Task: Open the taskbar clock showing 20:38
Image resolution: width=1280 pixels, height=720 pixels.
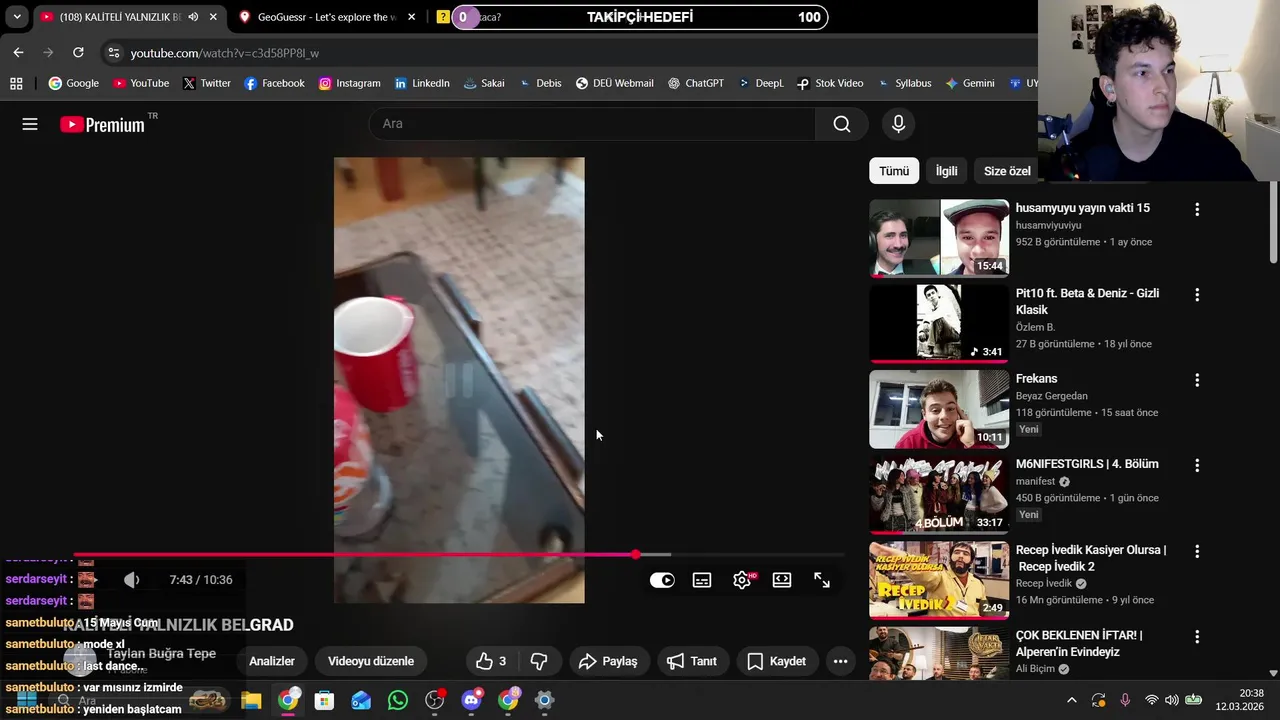Action: (1239, 700)
